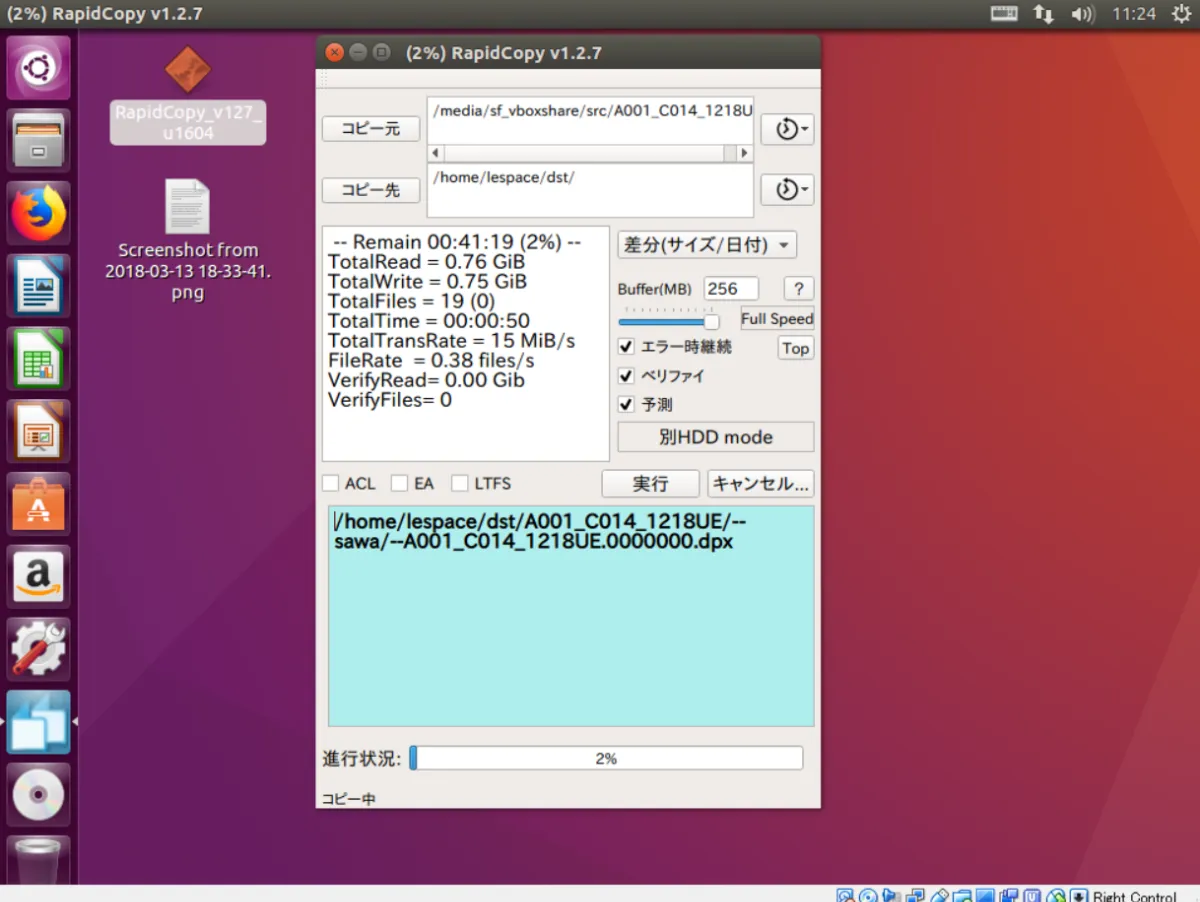Open the Trash in the launcher
Viewport: 1200px width, 902px height.
39,860
